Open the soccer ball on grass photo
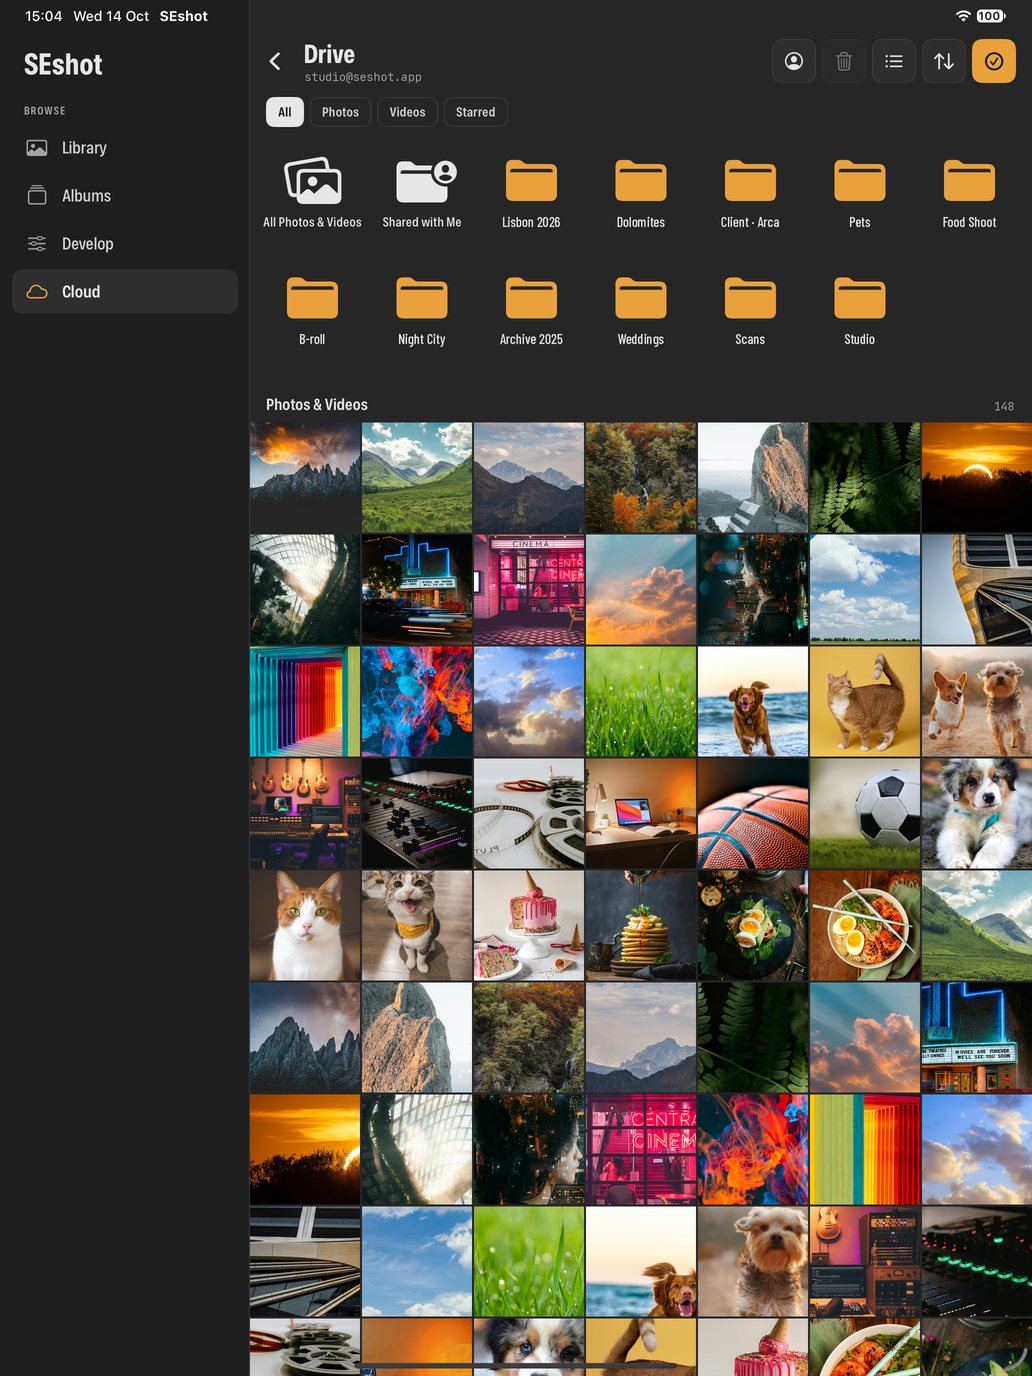The width and height of the screenshot is (1032, 1376). coord(865,813)
